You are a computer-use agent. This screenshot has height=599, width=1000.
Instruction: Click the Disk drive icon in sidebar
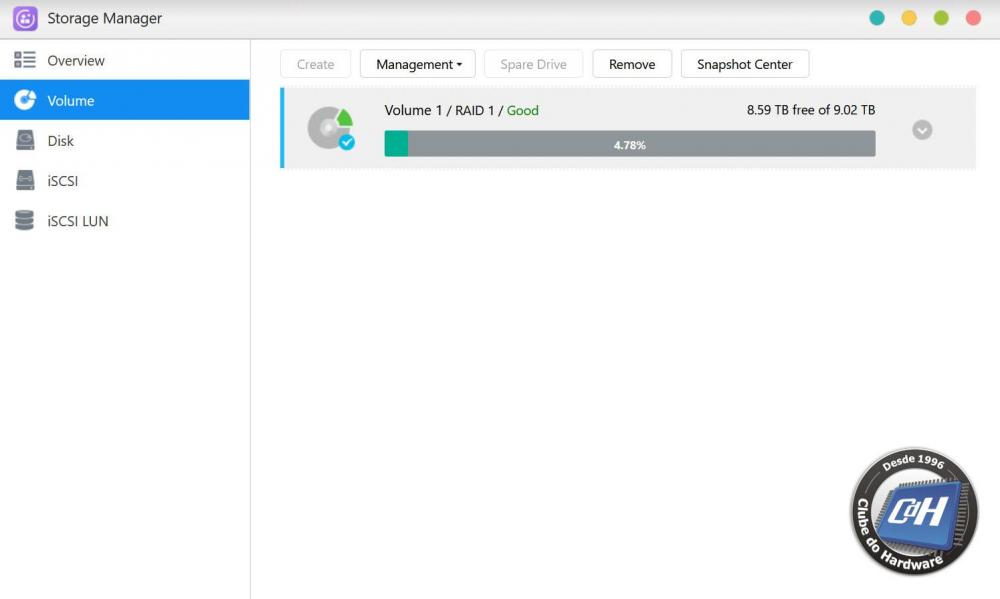coord(25,141)
